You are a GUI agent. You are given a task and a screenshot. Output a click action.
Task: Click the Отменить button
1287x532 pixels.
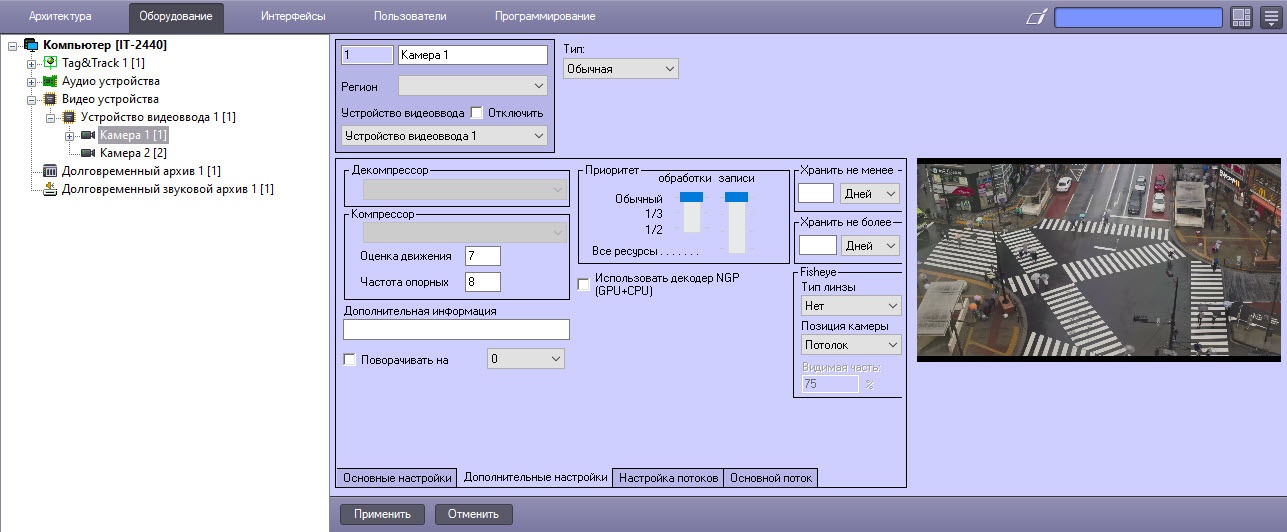coord(473,514)
